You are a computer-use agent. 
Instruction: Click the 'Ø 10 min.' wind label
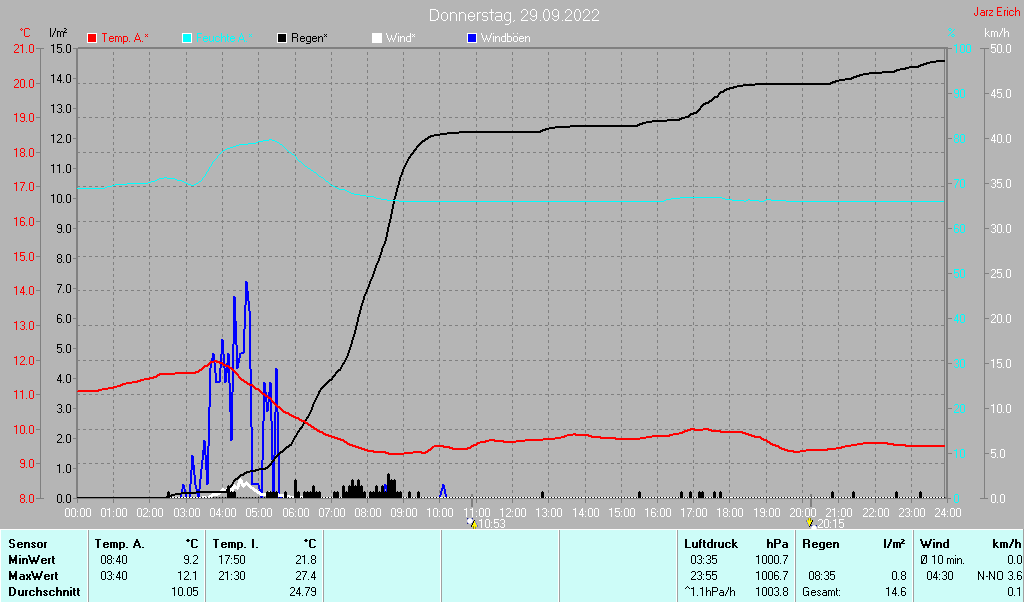click(942, 560)
